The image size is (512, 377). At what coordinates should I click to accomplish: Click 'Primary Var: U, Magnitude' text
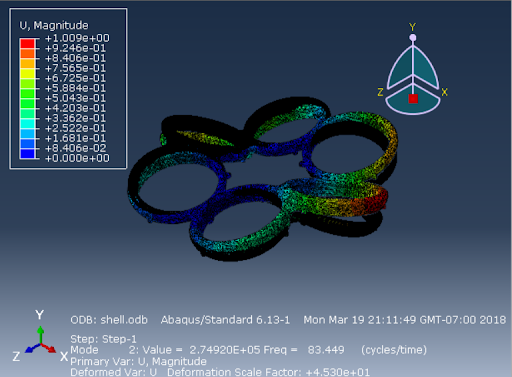[x=138, y=362]
